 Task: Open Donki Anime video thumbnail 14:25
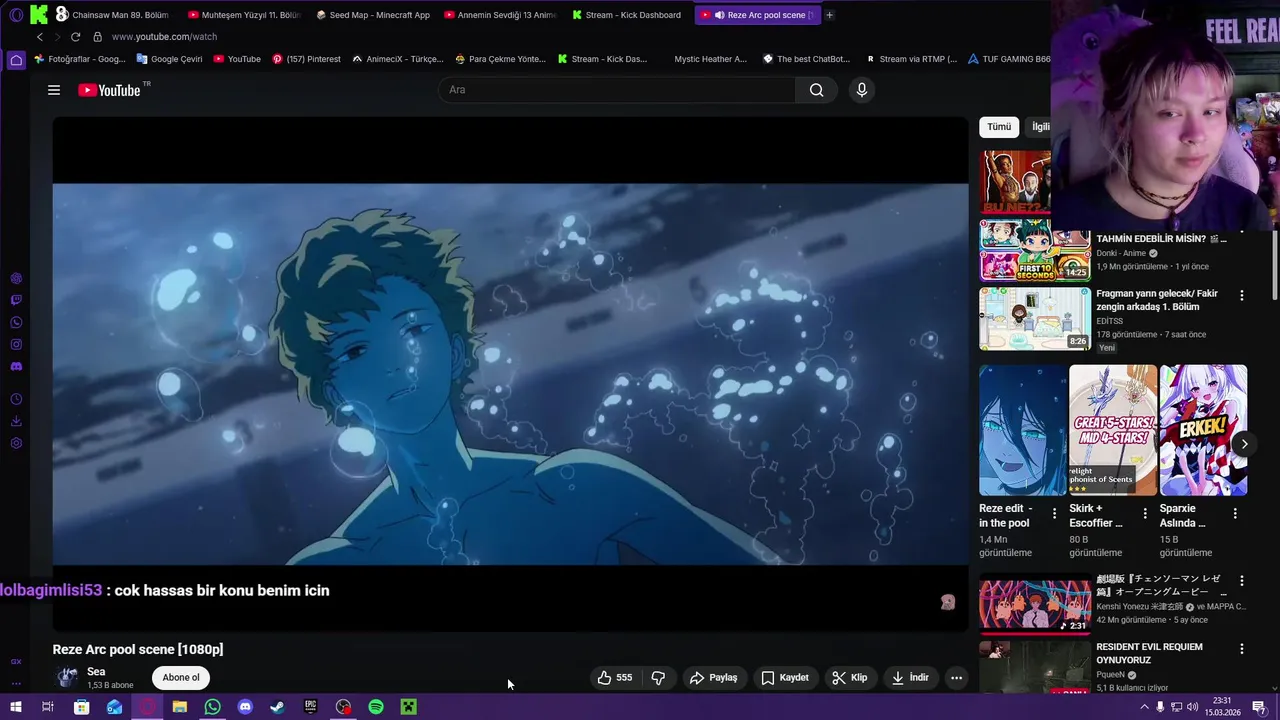tap(1035, 250)
